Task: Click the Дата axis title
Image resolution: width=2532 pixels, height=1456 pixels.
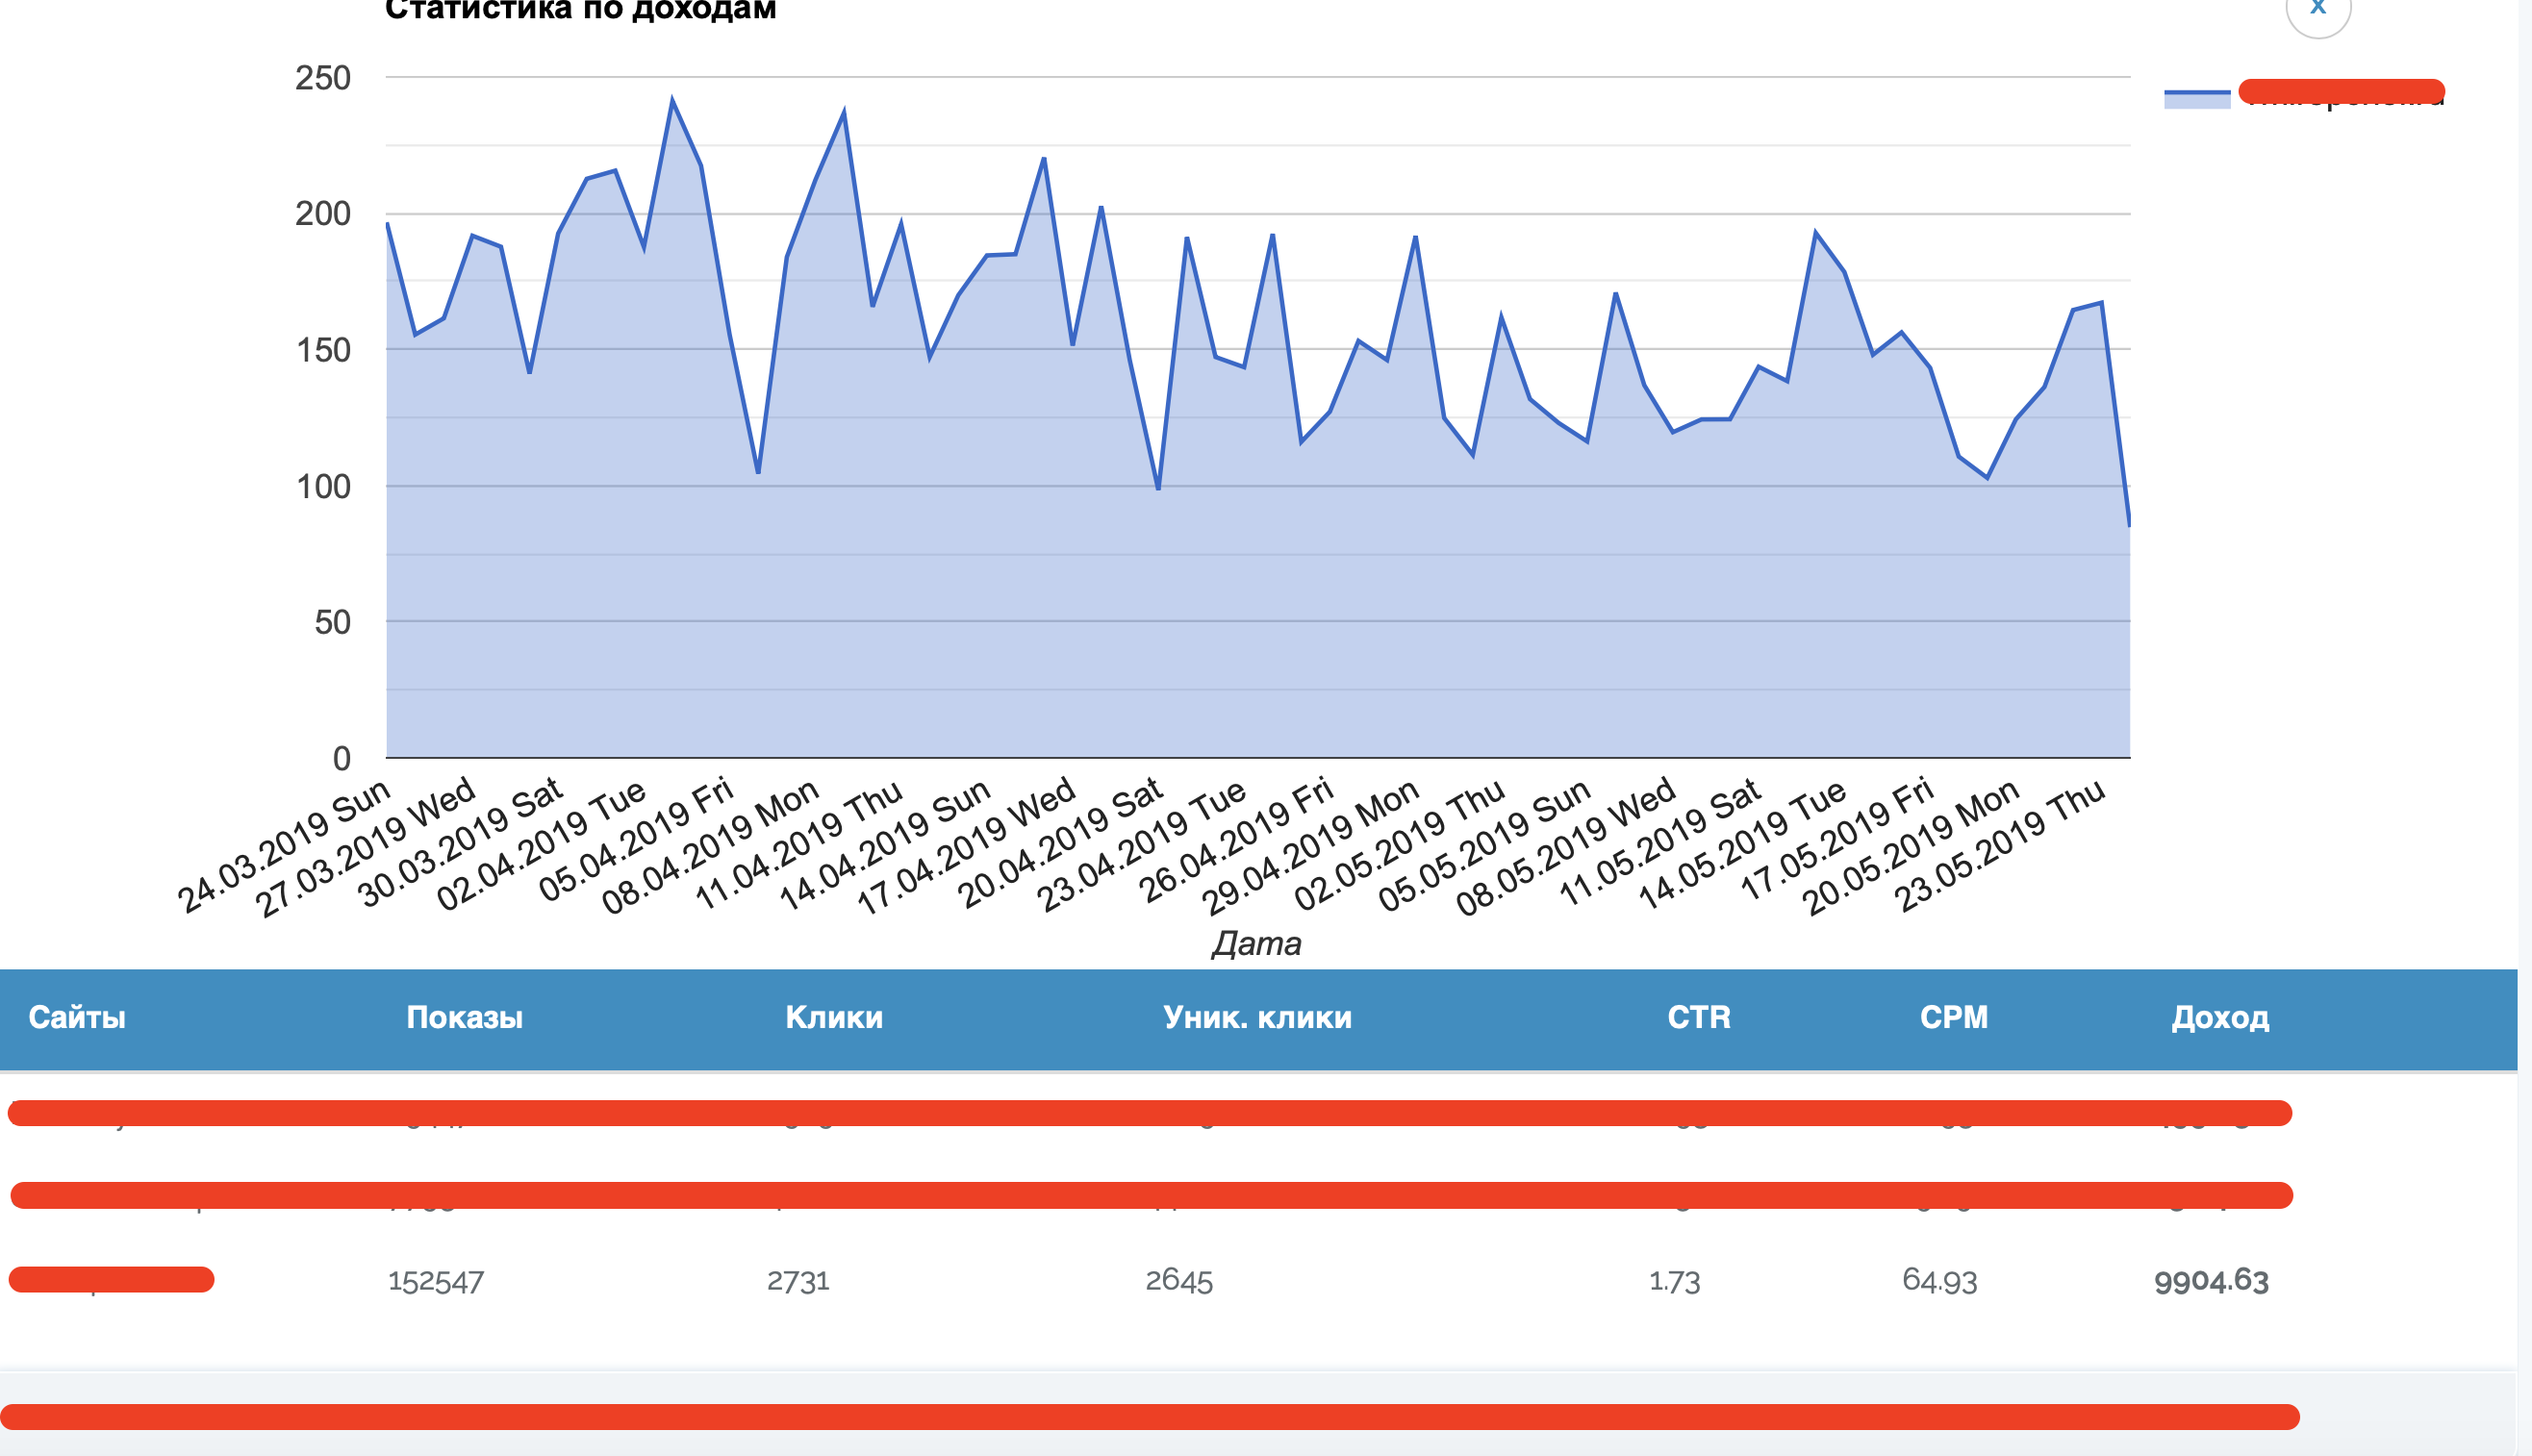Action: [x=1256, y=943]
